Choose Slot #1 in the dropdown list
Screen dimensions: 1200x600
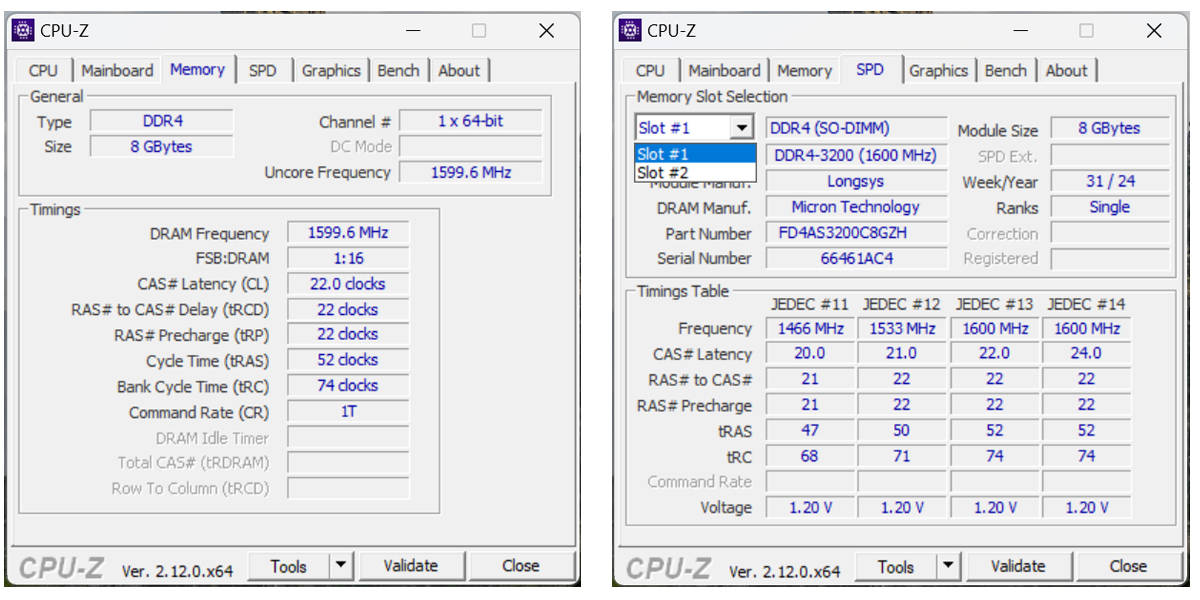[x=696, y=154]
